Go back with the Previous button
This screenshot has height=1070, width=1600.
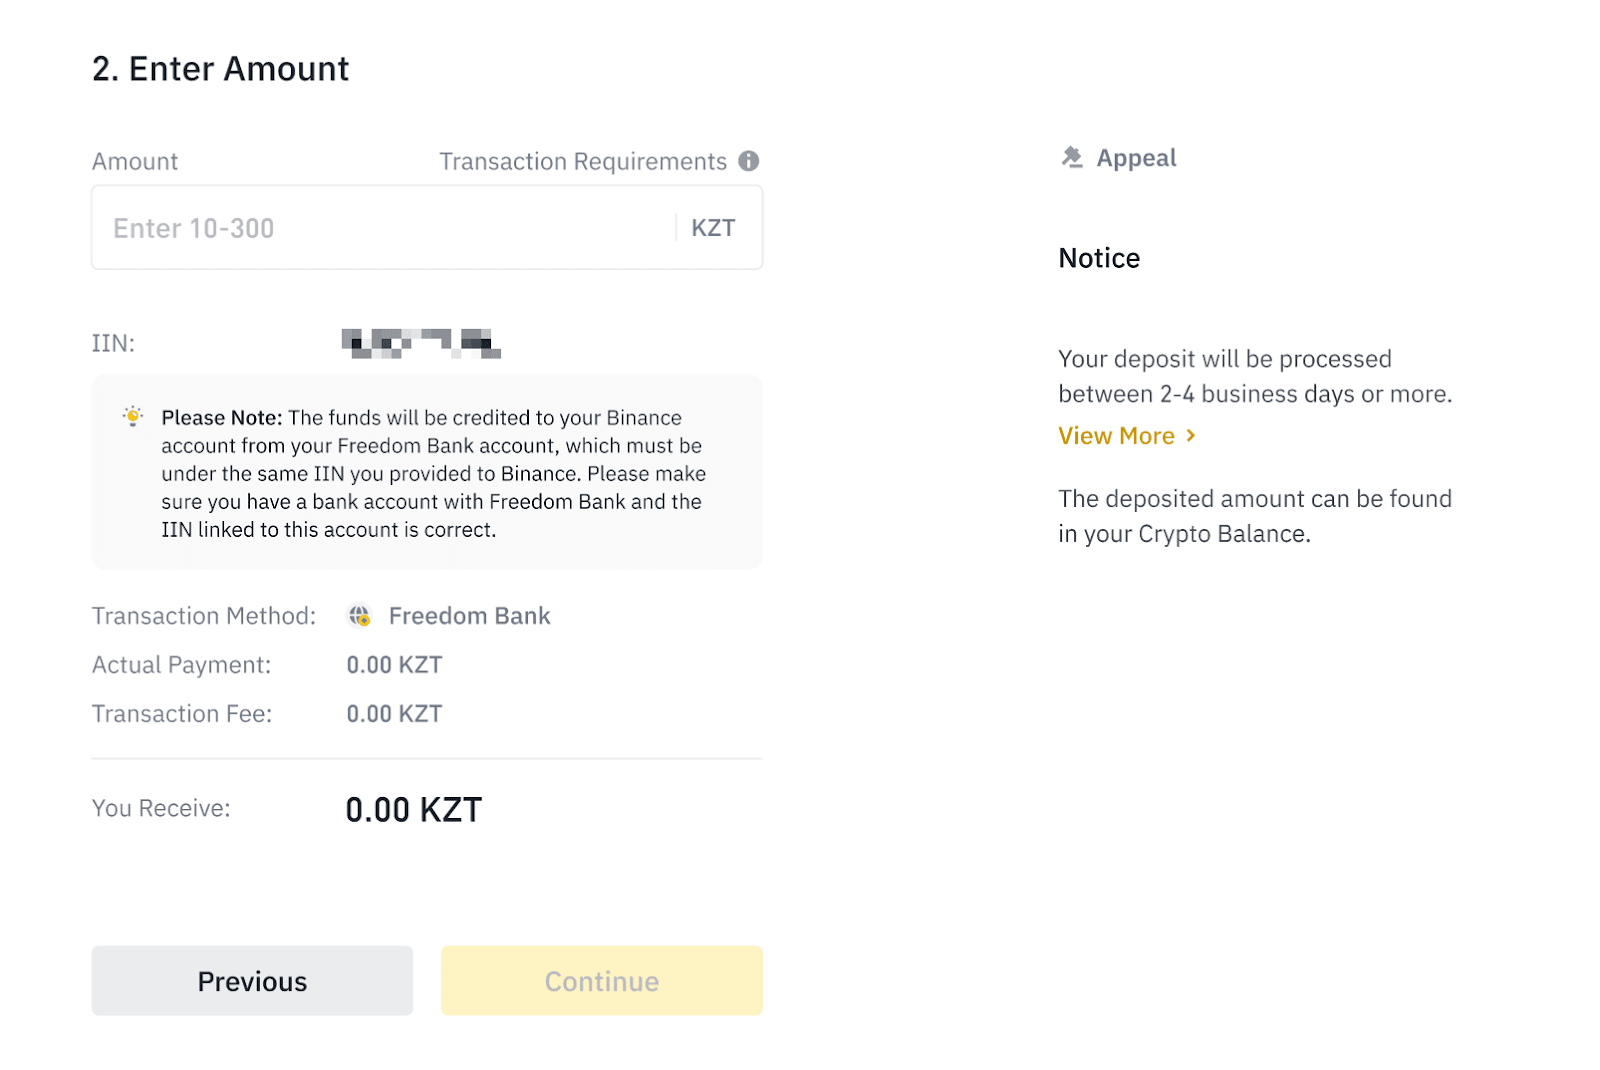pos(252,981)
